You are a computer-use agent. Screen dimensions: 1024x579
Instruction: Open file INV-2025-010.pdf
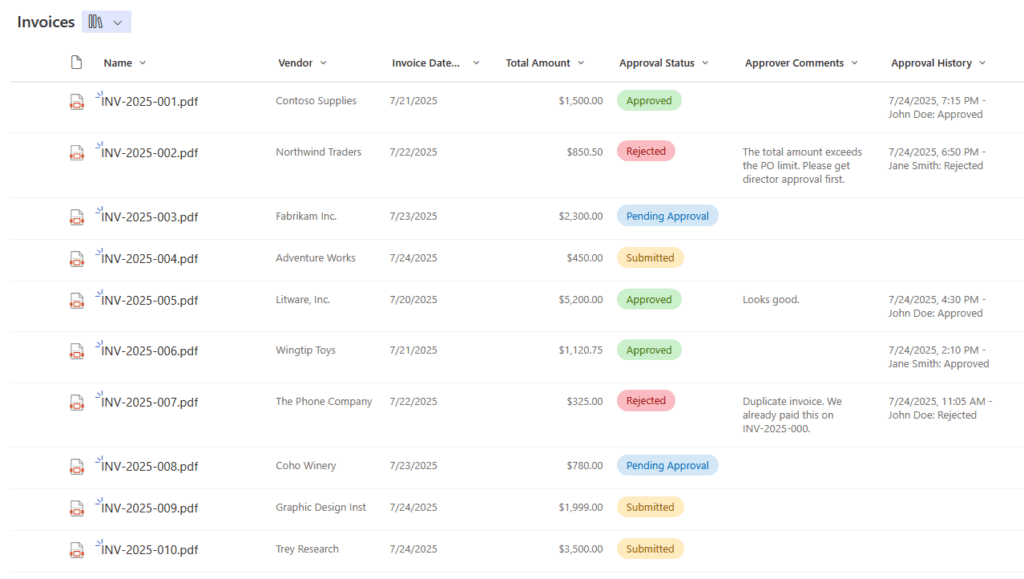150,550
